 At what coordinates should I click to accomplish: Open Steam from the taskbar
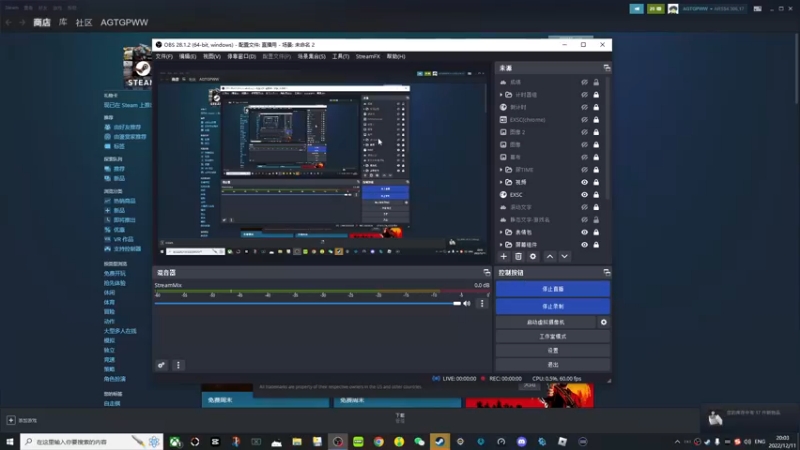[440, 442]
